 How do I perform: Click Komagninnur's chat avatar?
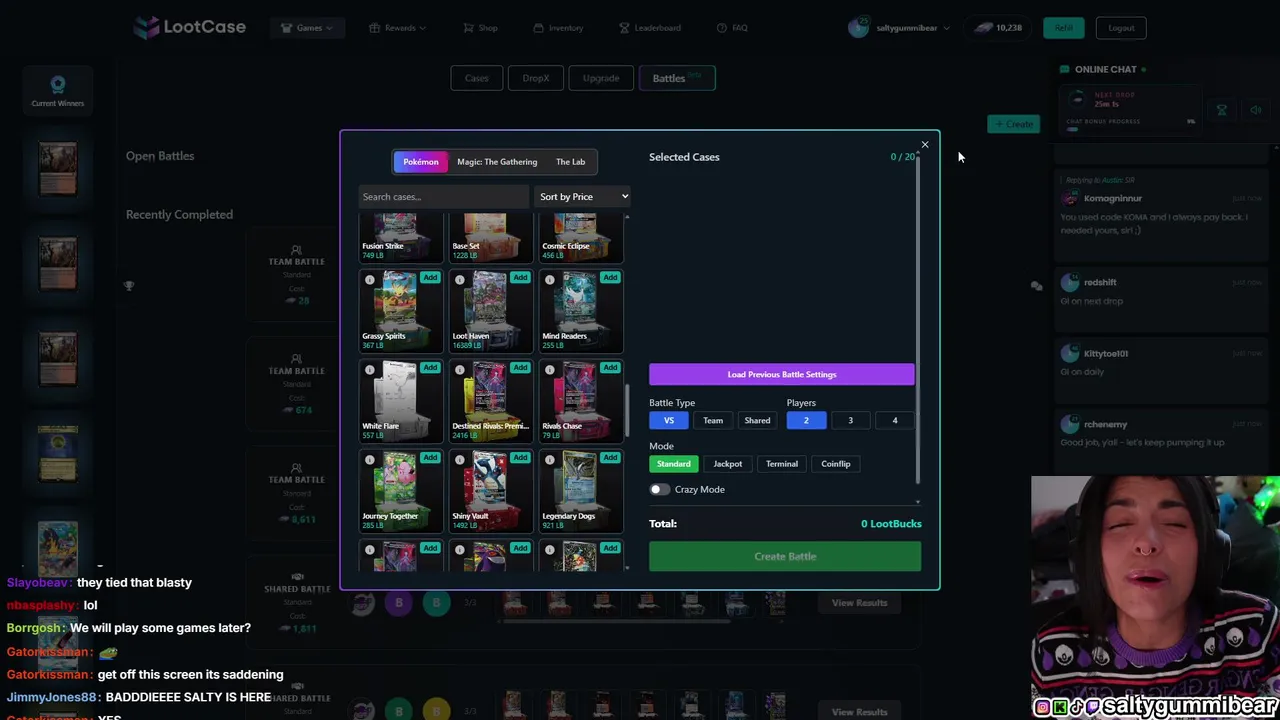click(1070, 198)
